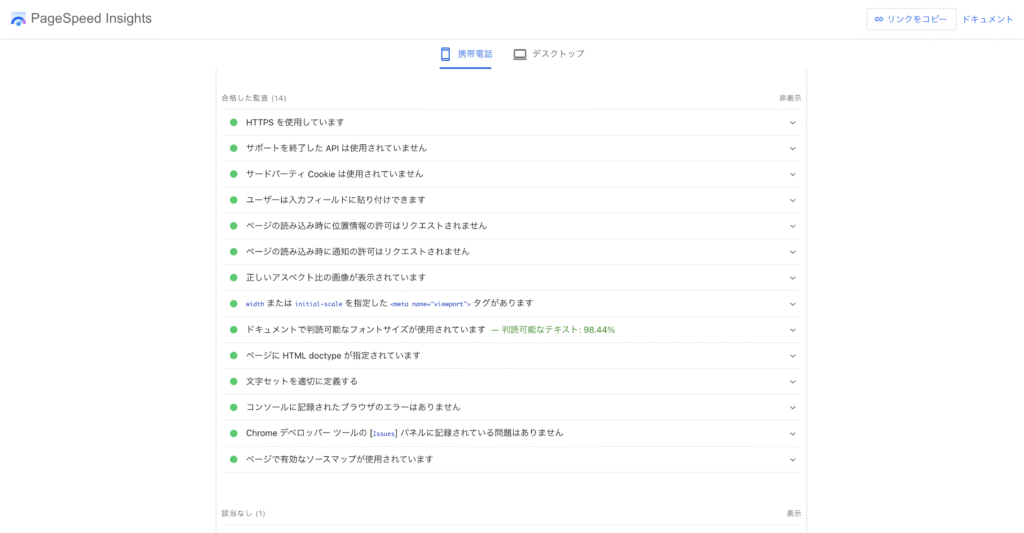Open the ドキュメント link
The image size is (1024, 533).
coord(987,19)
